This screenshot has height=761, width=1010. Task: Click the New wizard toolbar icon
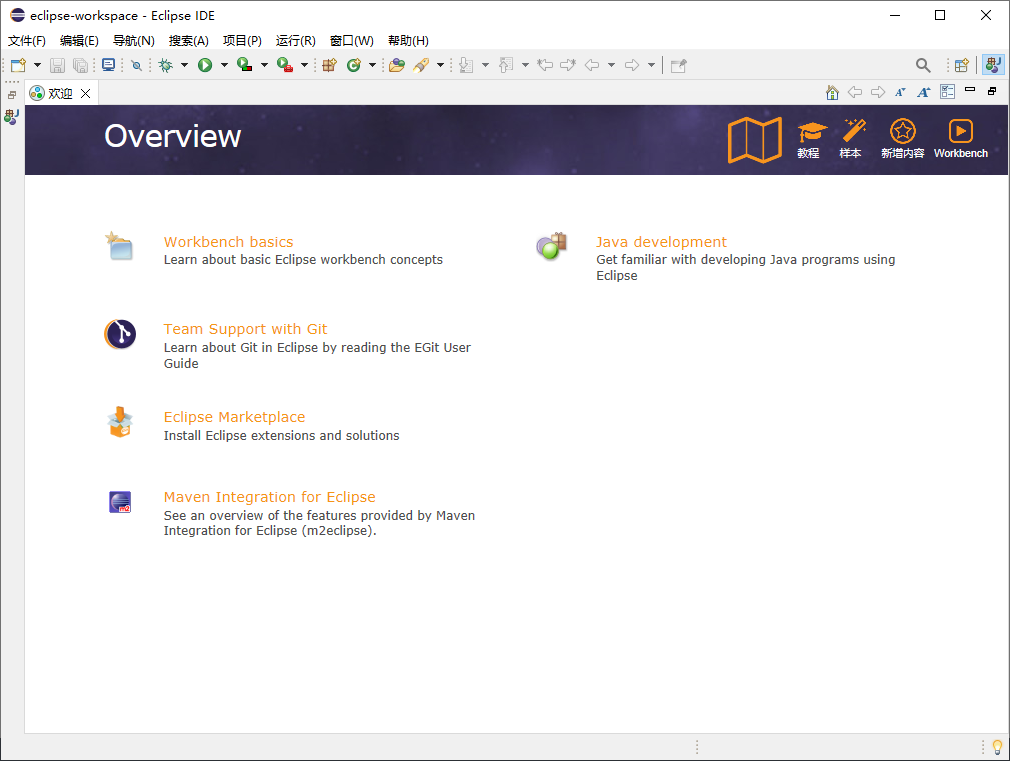(19, 65)
